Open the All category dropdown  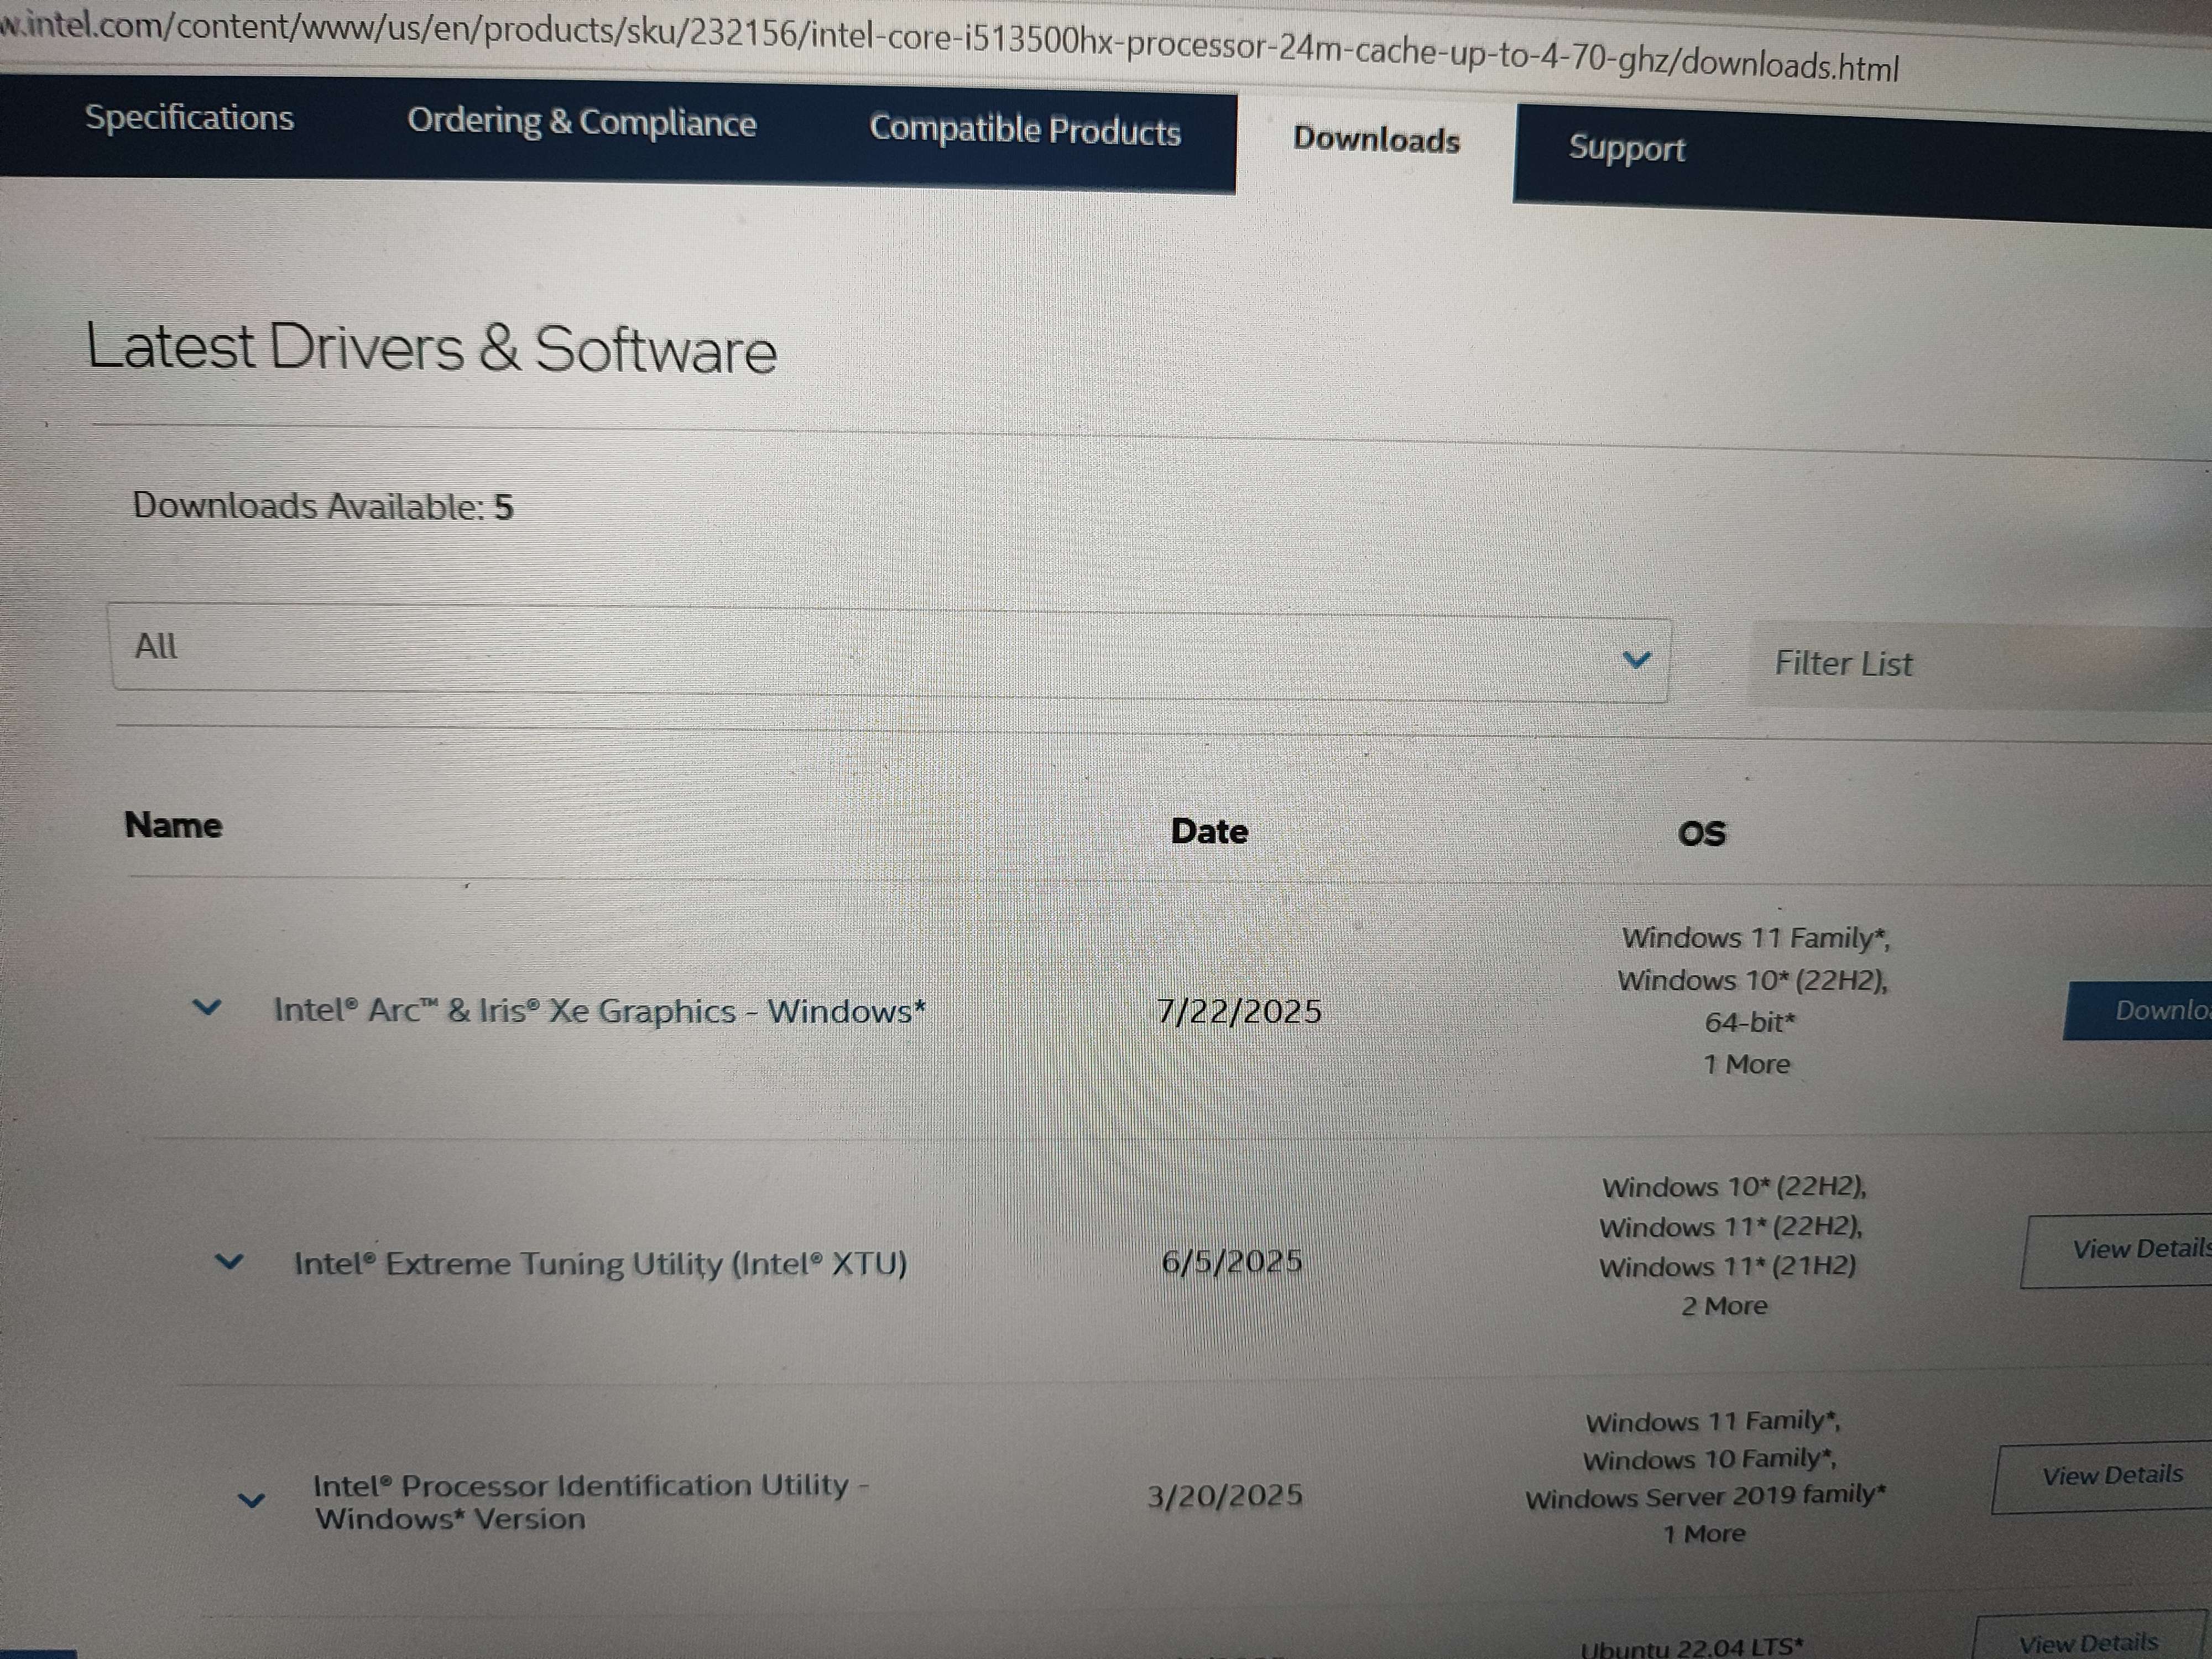[x=890, y=652]
